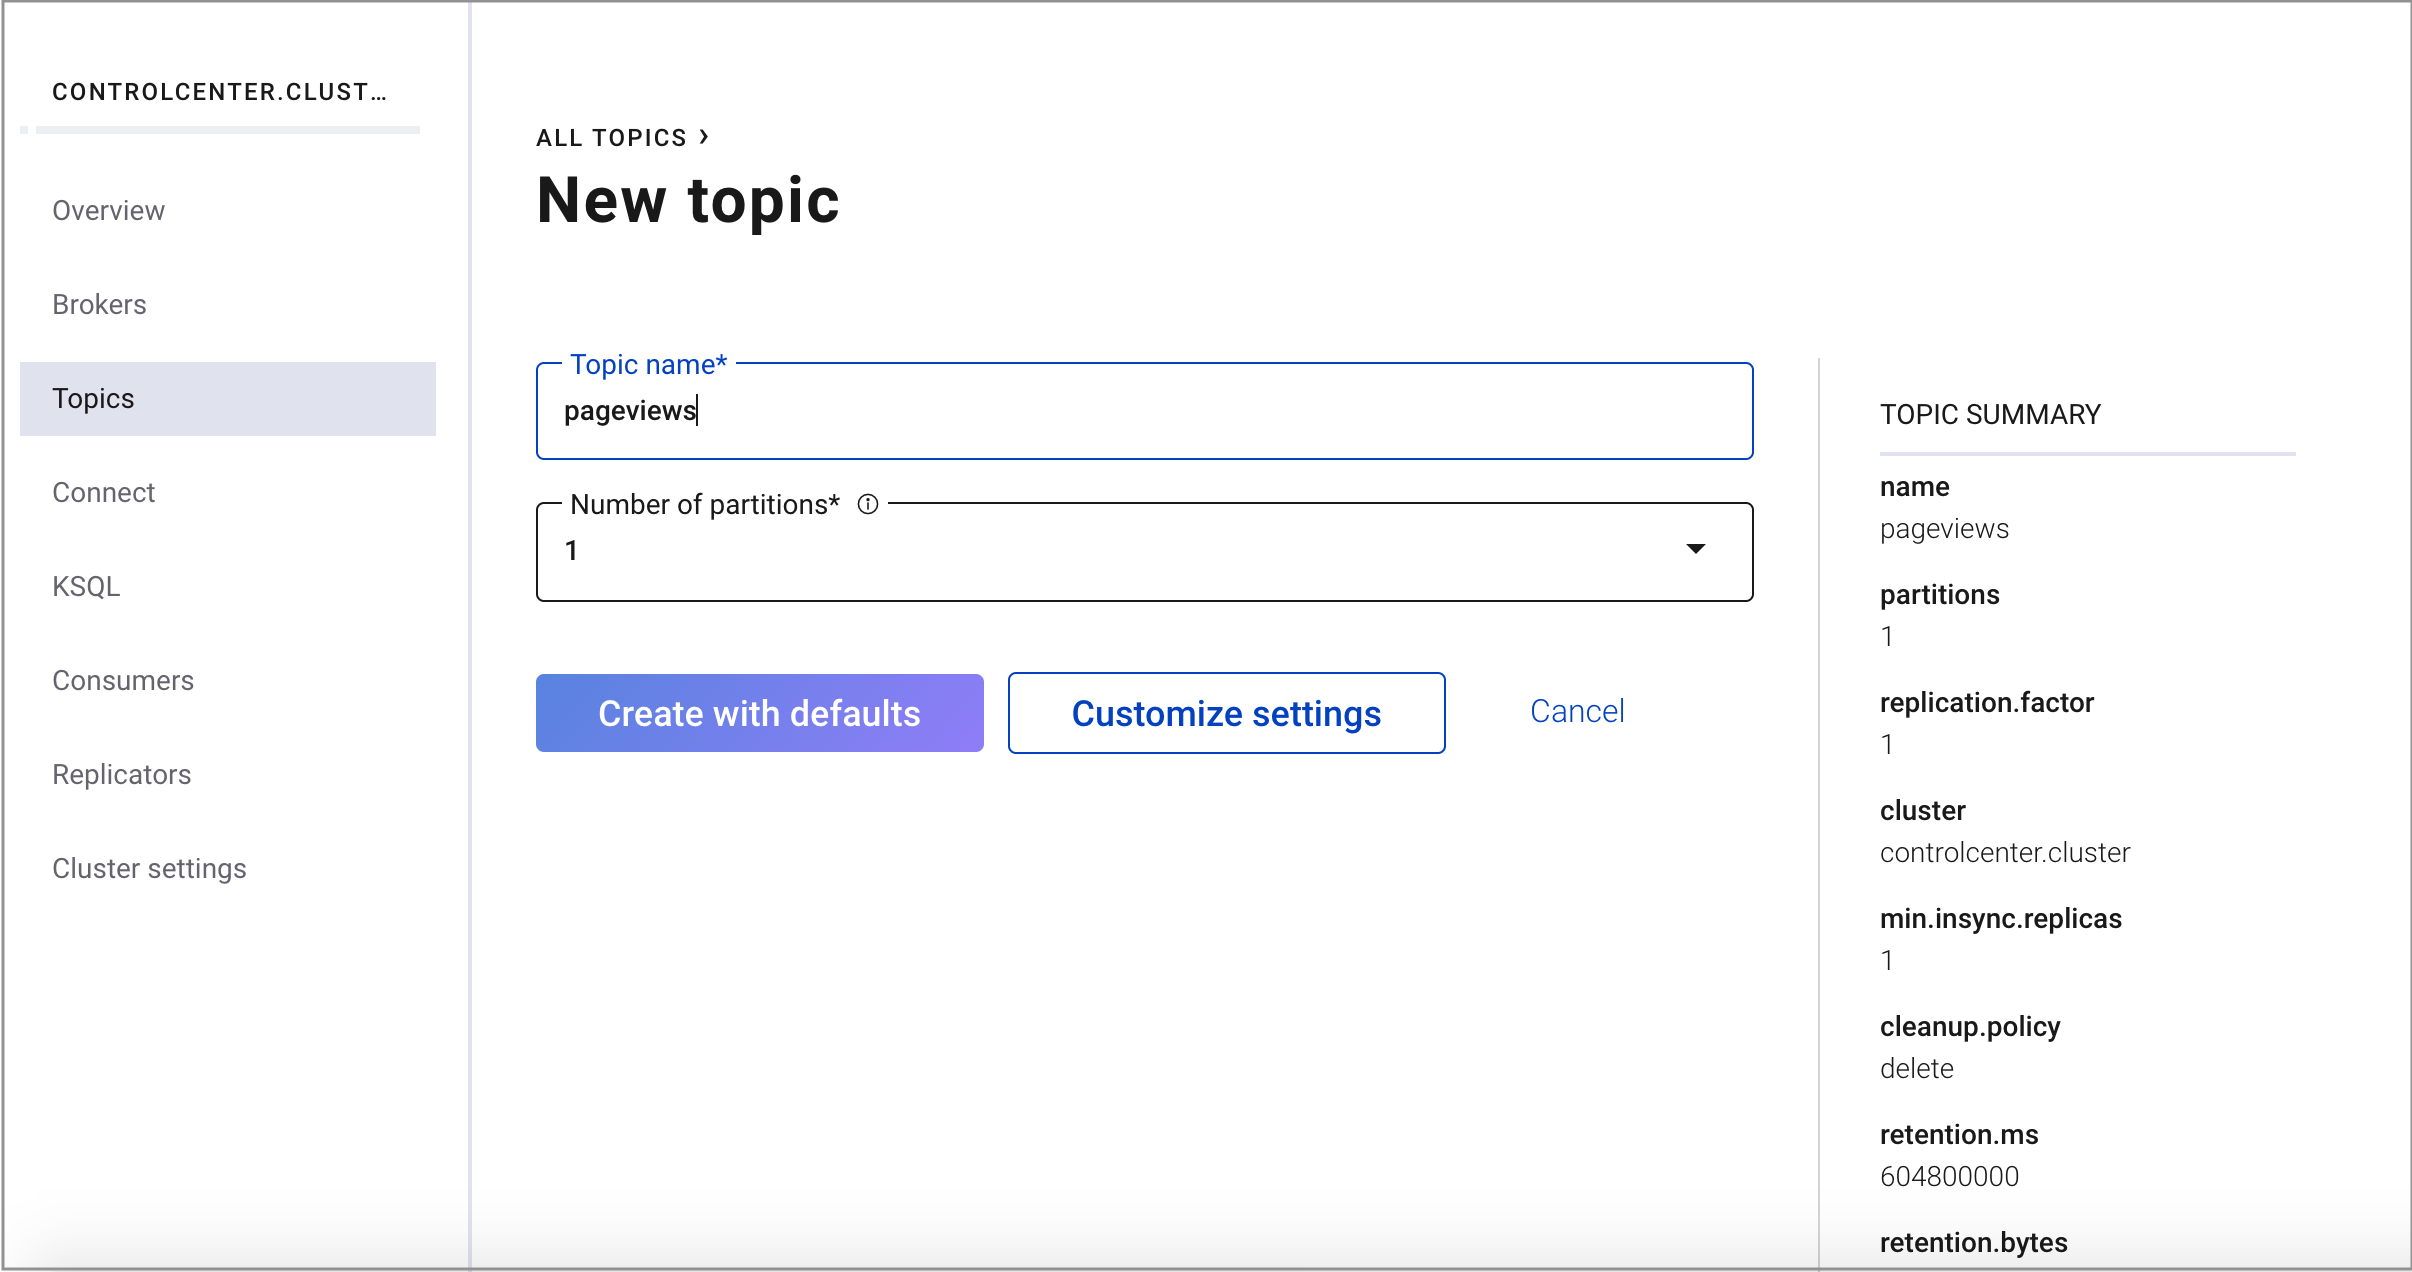The width and height of the screenshot is (2412, 1272).
Task: Focus the Topic name input field
Action: 1144,411
